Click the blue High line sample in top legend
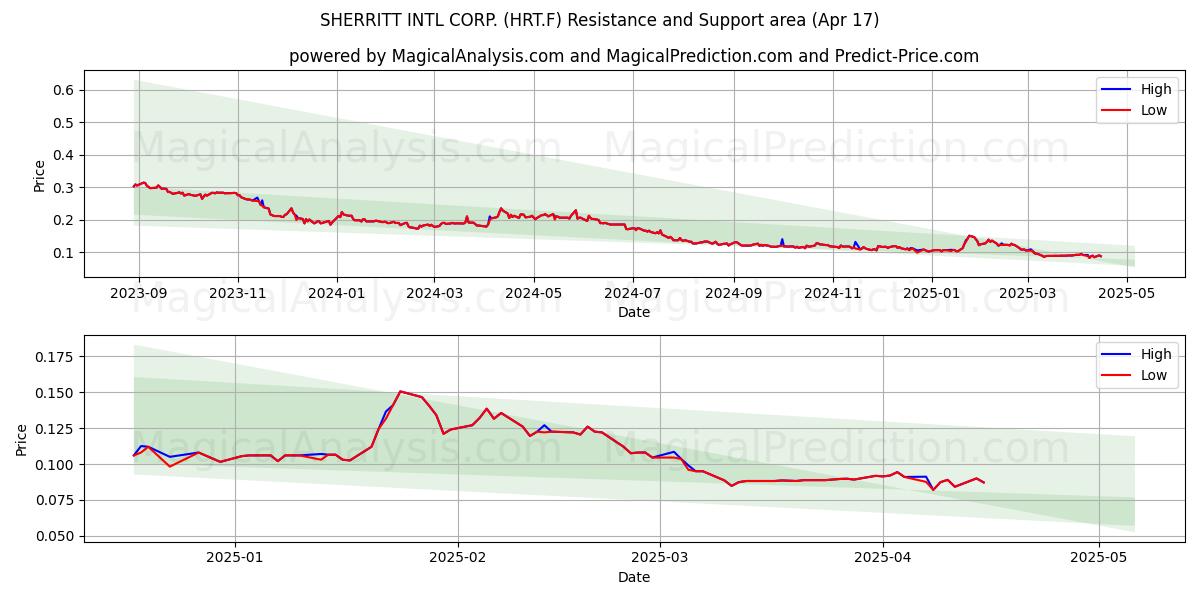This screenshot has width=1200, height=600. (x=1118, y=90)
